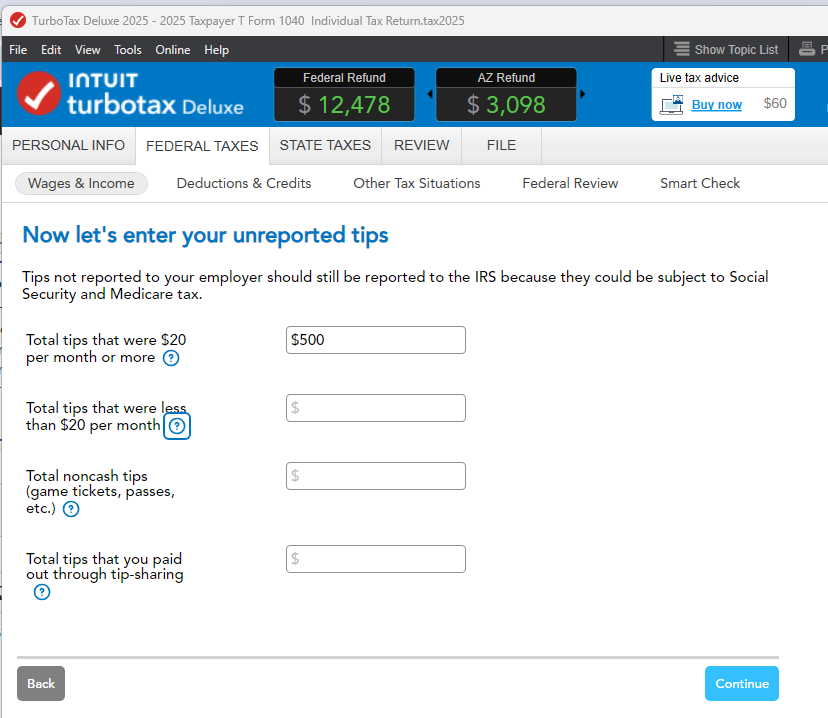Click the 'AZ Refund' header label

click(506, 78)
